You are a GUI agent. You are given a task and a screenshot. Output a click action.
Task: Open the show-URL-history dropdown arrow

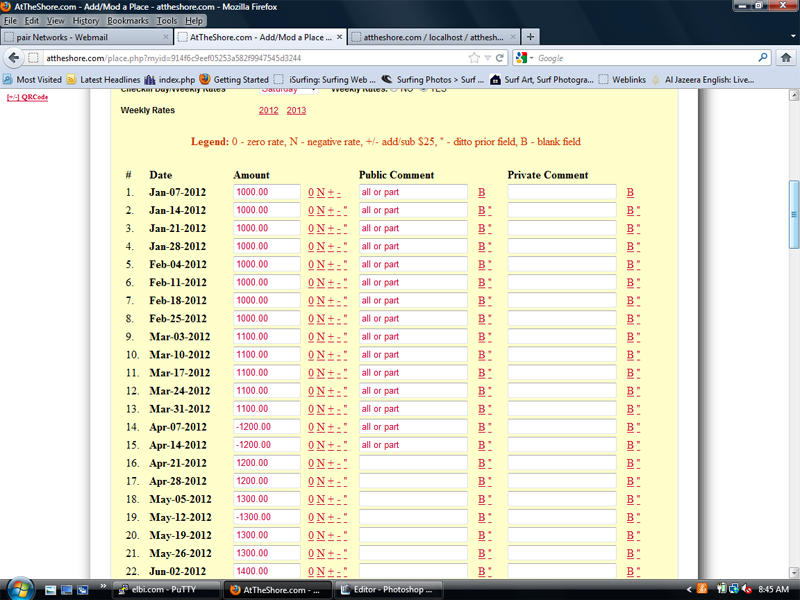[x=487, y=58]
